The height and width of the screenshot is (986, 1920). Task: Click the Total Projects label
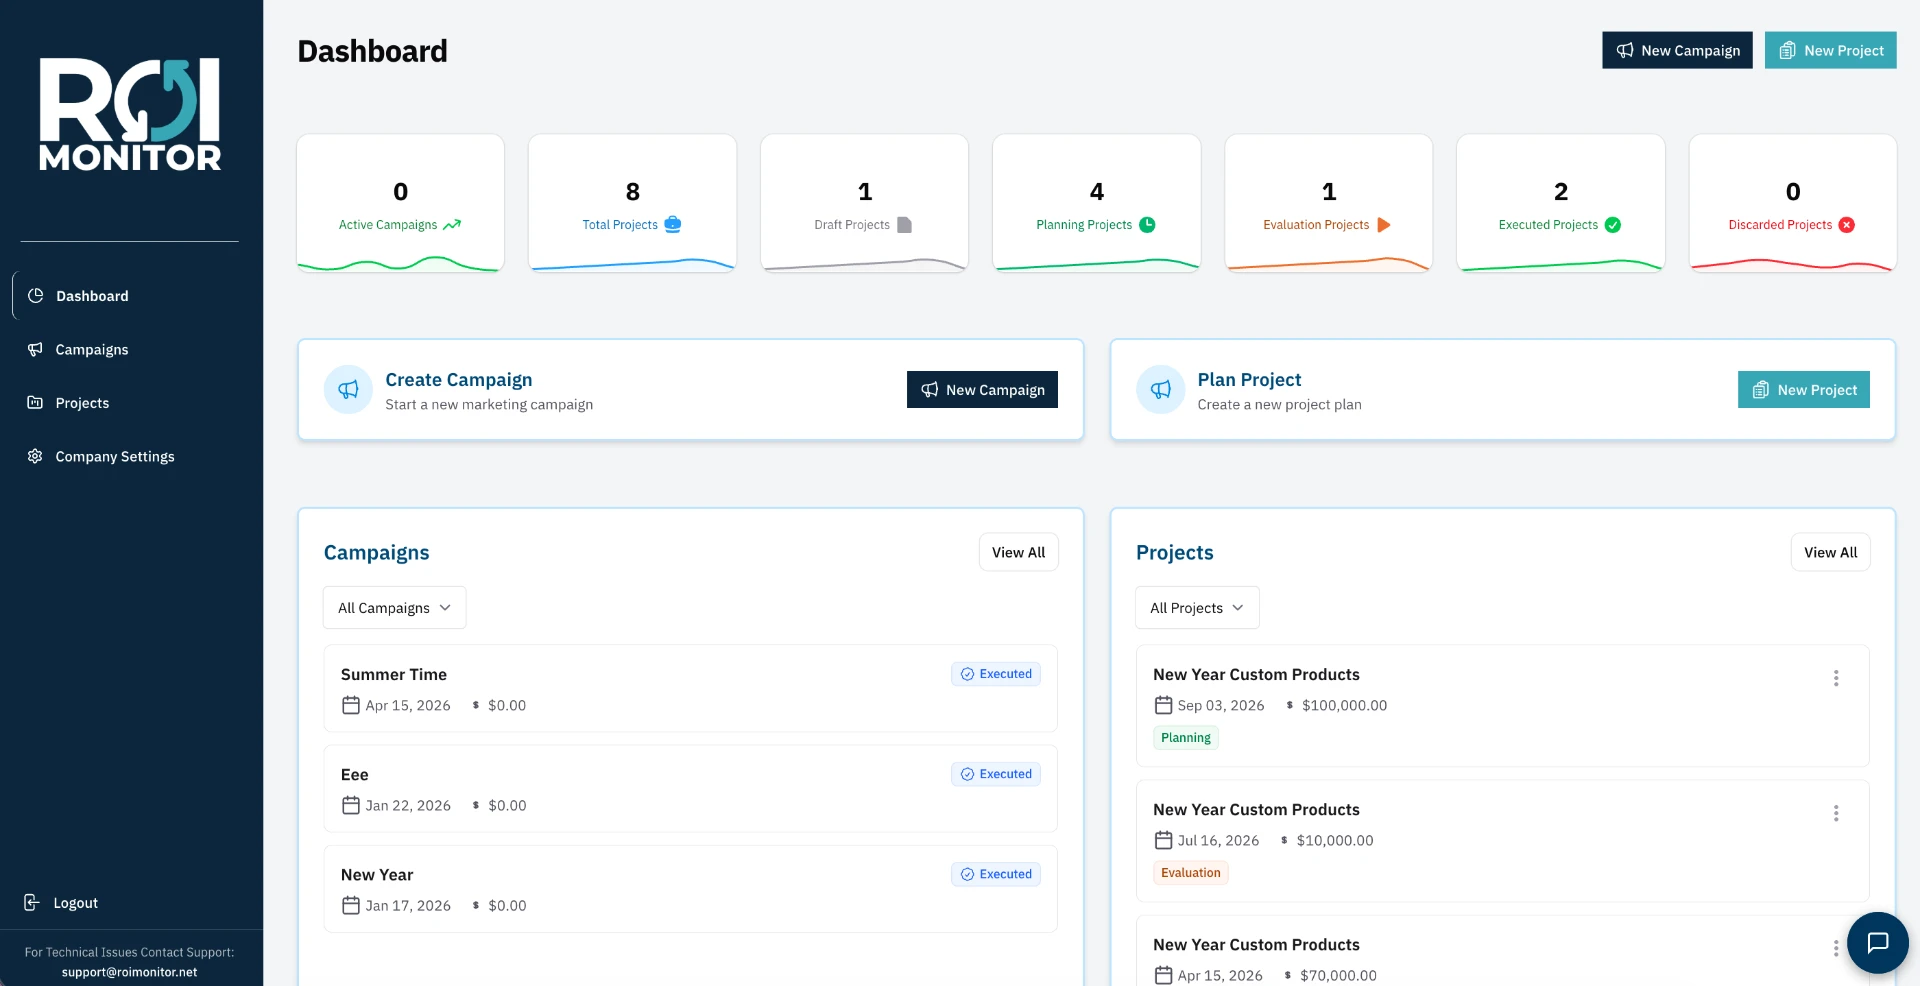pyautogui.click(x=620, y=225)
